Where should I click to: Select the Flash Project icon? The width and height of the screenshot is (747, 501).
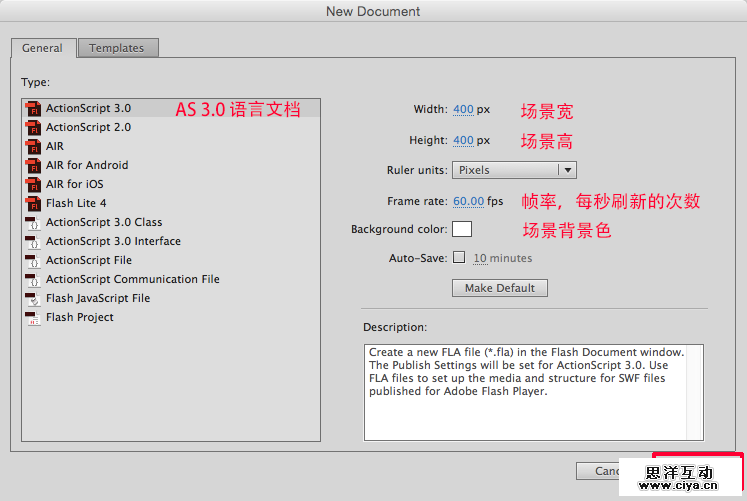pyautogui.click(x=33, y=317)
